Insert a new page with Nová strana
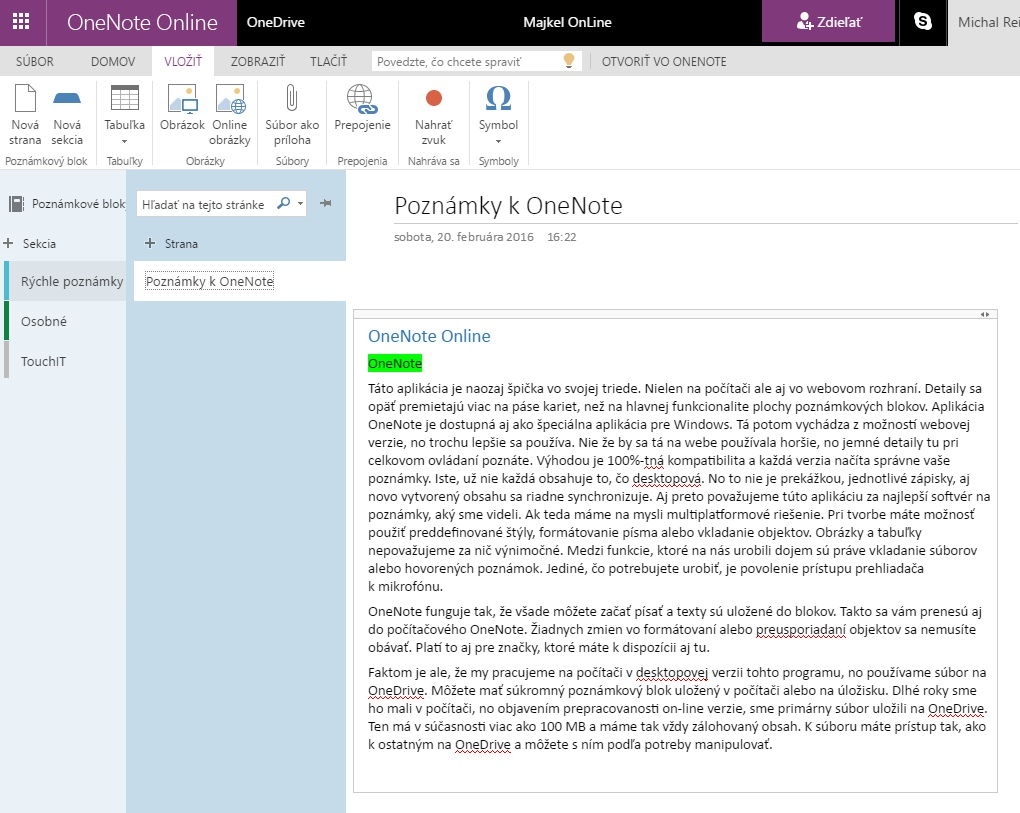 pyautogui.click(x=25, y=115)
